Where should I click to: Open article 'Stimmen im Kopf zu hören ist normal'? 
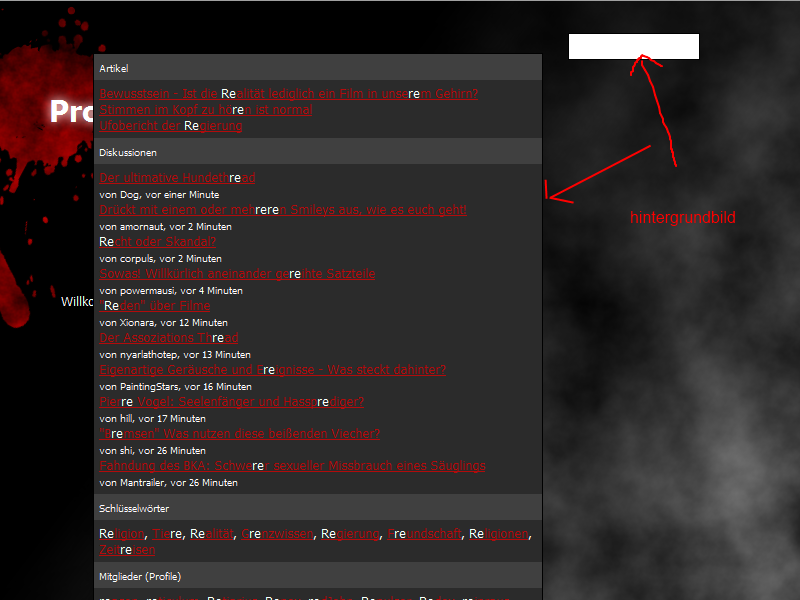click(206, 110)
